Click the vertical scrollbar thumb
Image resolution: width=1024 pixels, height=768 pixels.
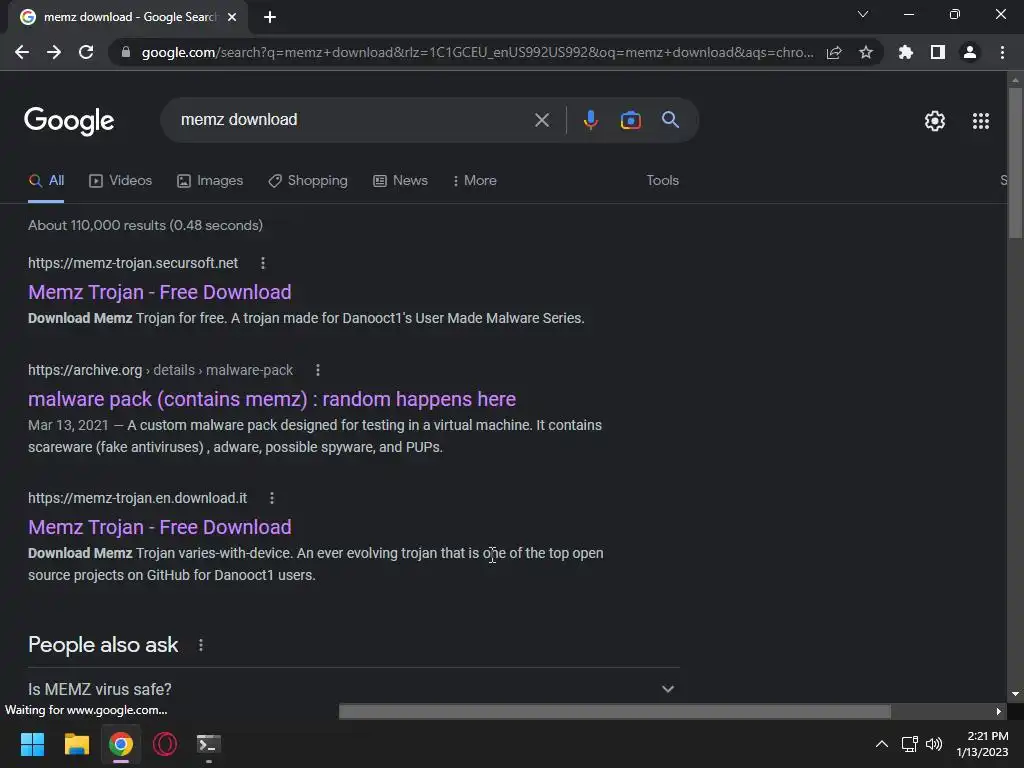tap(1015, 163)
